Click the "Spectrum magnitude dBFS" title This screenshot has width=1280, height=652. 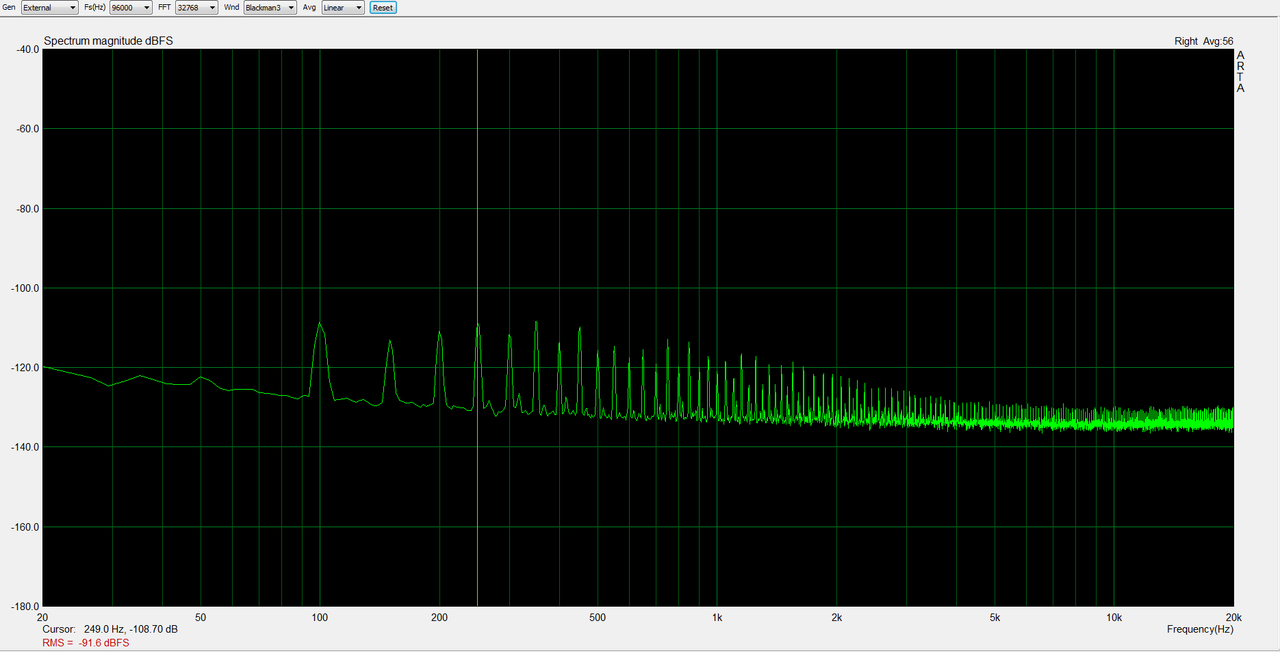click(x=108, y=41)
